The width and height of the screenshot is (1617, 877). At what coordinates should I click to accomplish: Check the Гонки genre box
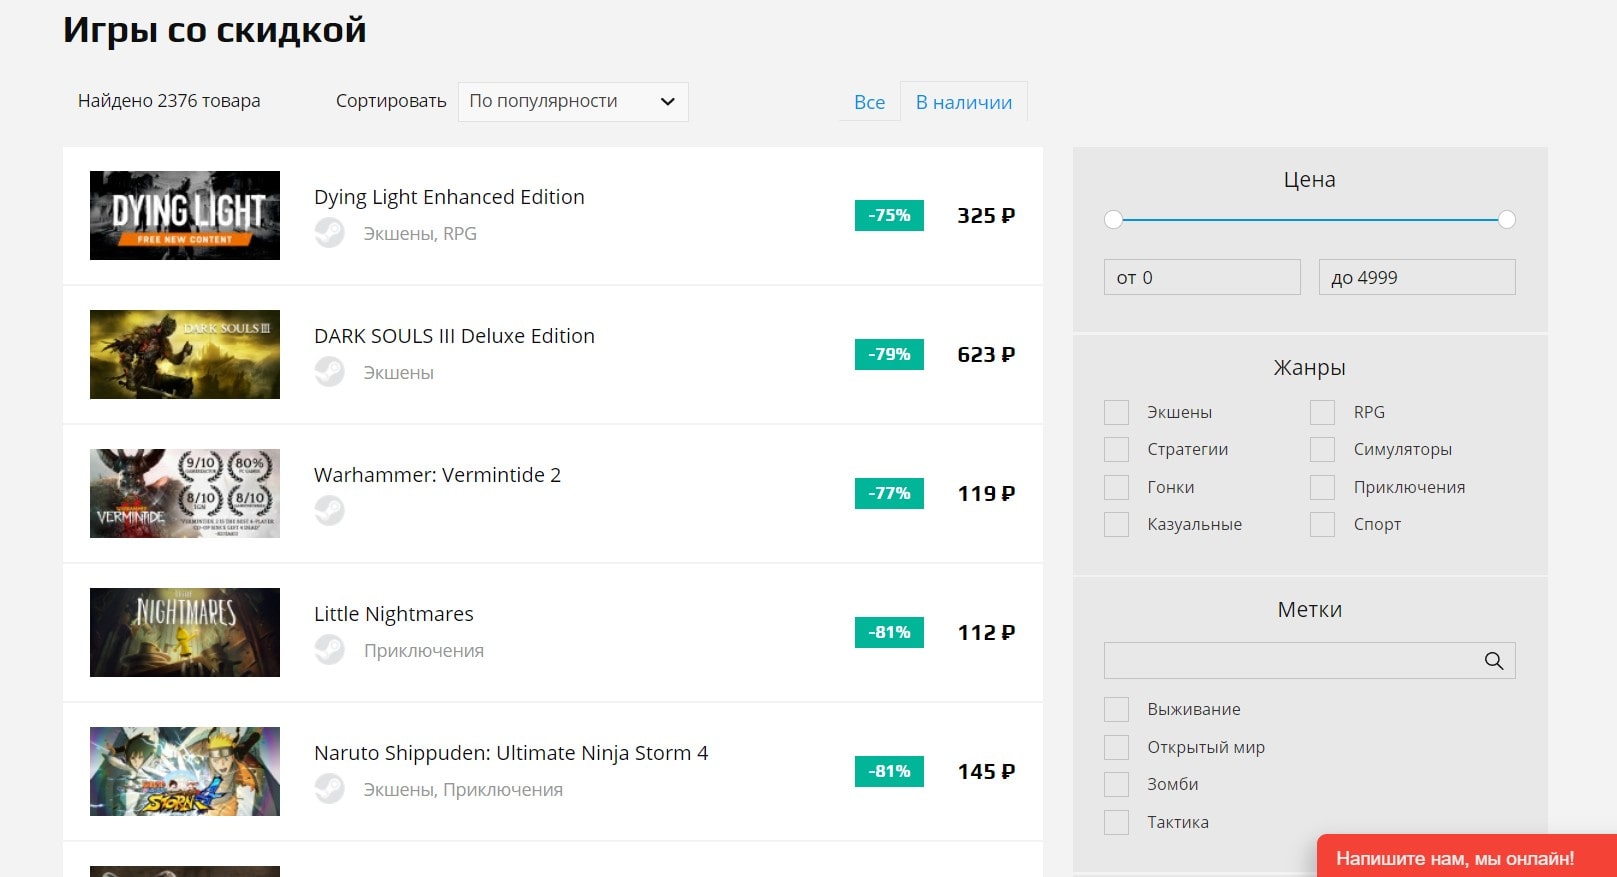click(x=1116, y=487)
